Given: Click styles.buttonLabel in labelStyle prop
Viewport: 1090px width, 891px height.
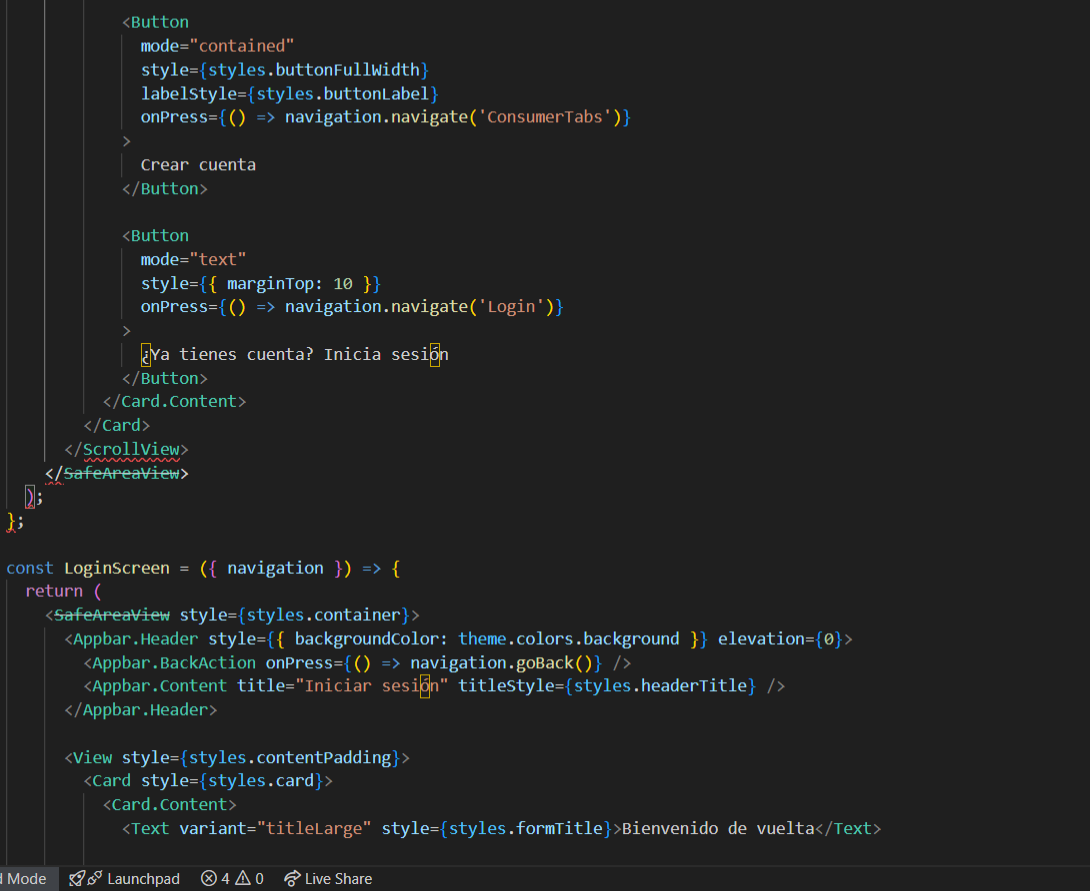Looking at the screenshot, I should (x=343, y=93).
